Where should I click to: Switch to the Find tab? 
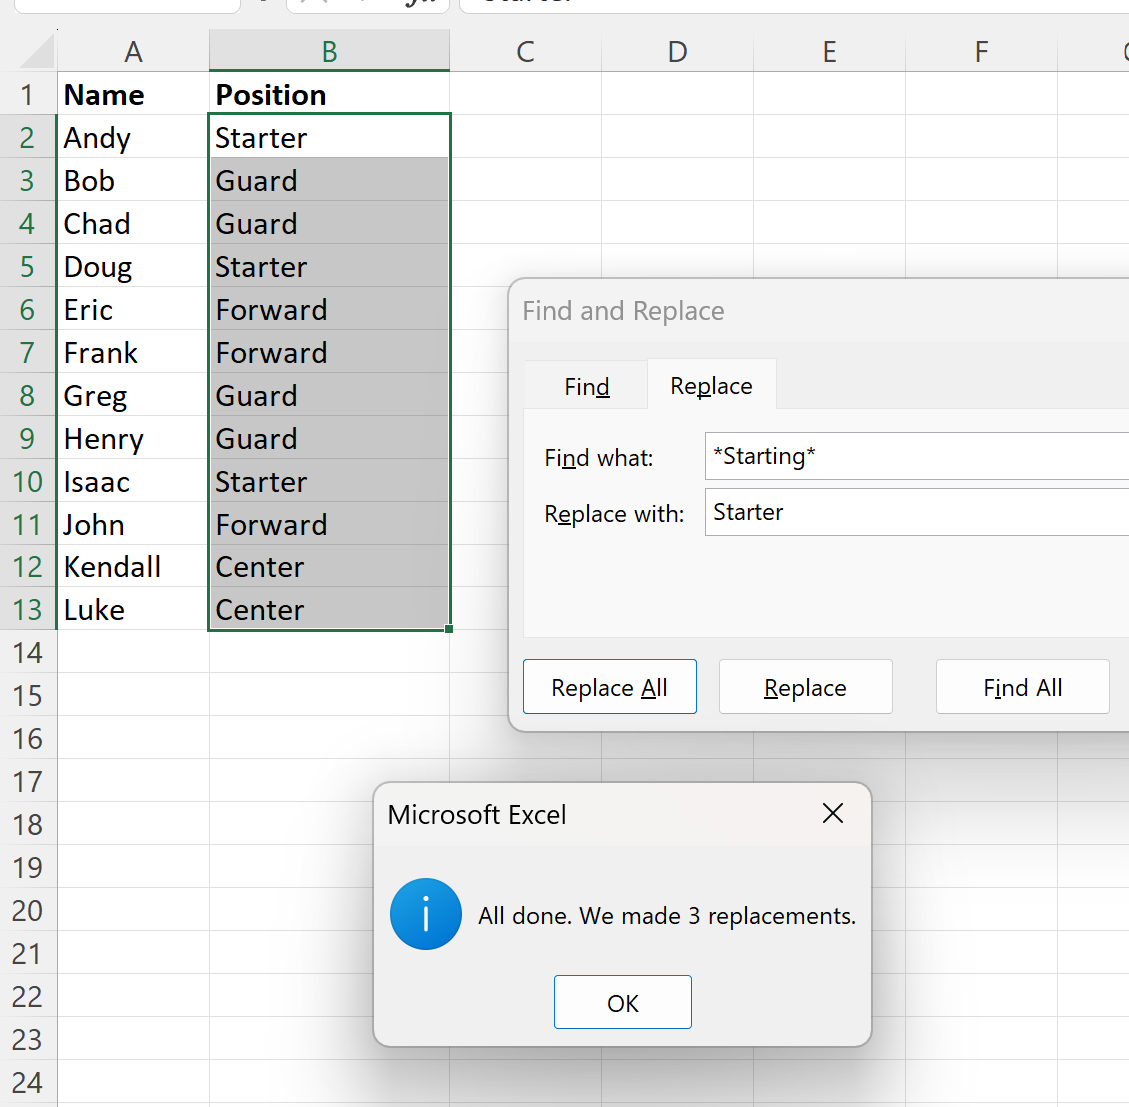(x=586, y=386)
